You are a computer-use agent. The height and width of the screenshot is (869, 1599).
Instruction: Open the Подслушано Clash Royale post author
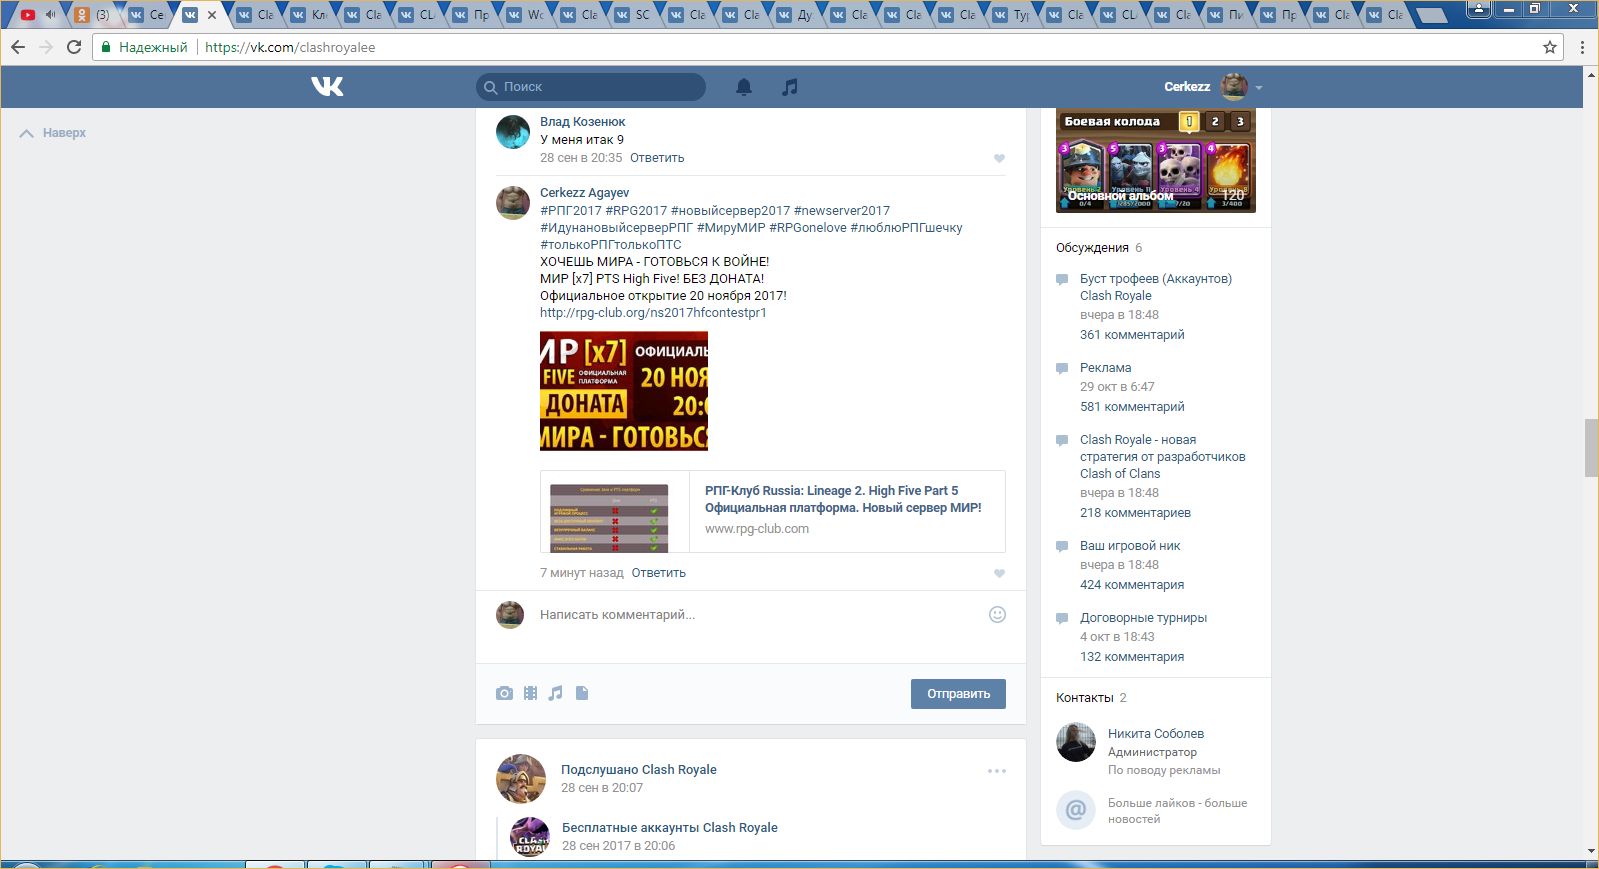(x=638, y=770)
